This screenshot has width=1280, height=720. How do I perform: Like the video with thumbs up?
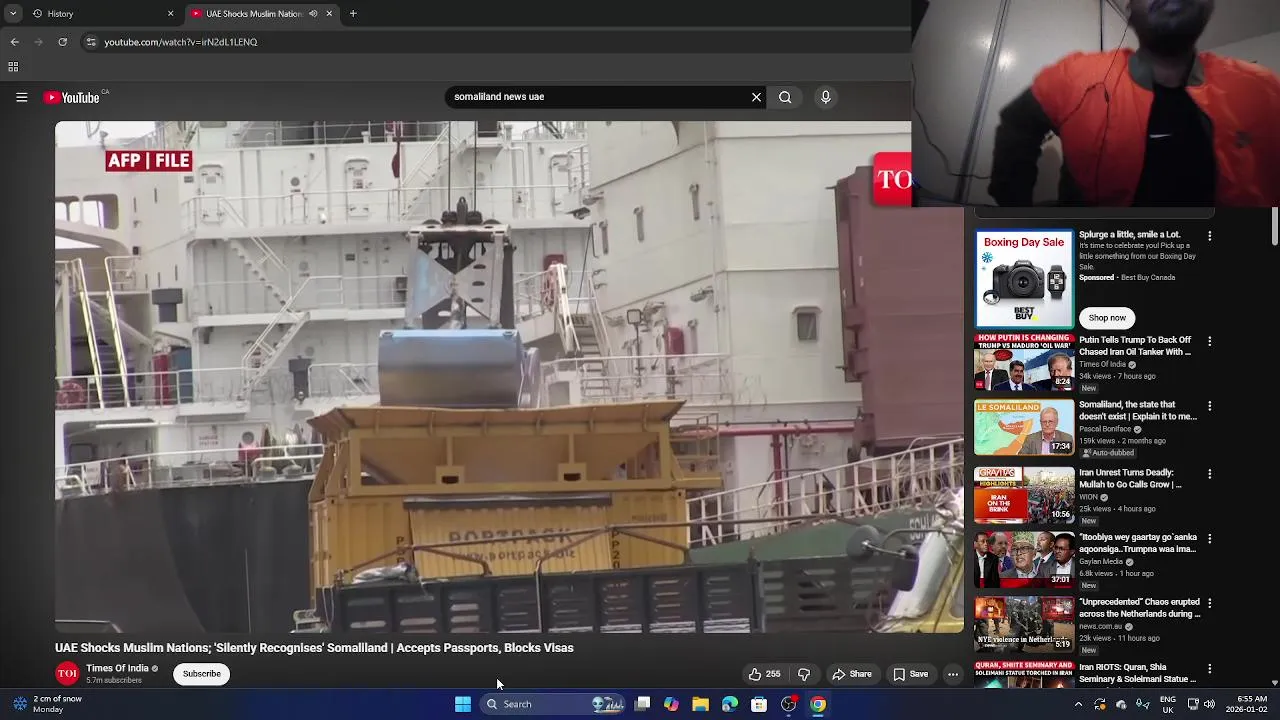coord(765,674)
